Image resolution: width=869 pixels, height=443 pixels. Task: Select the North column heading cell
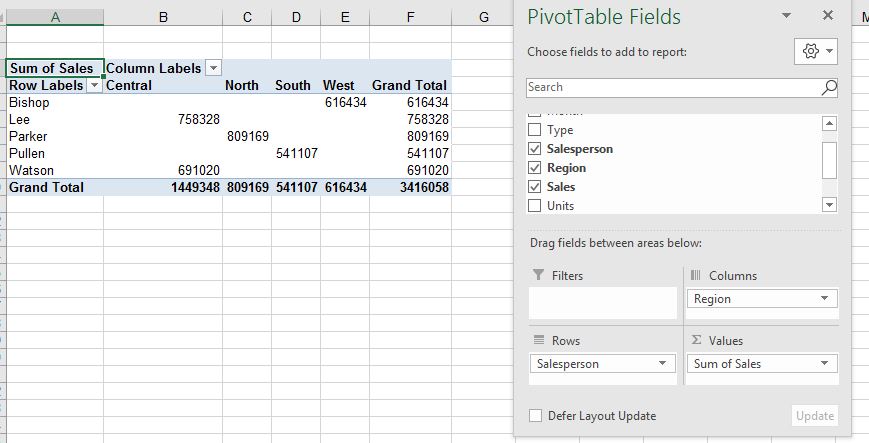247,85
